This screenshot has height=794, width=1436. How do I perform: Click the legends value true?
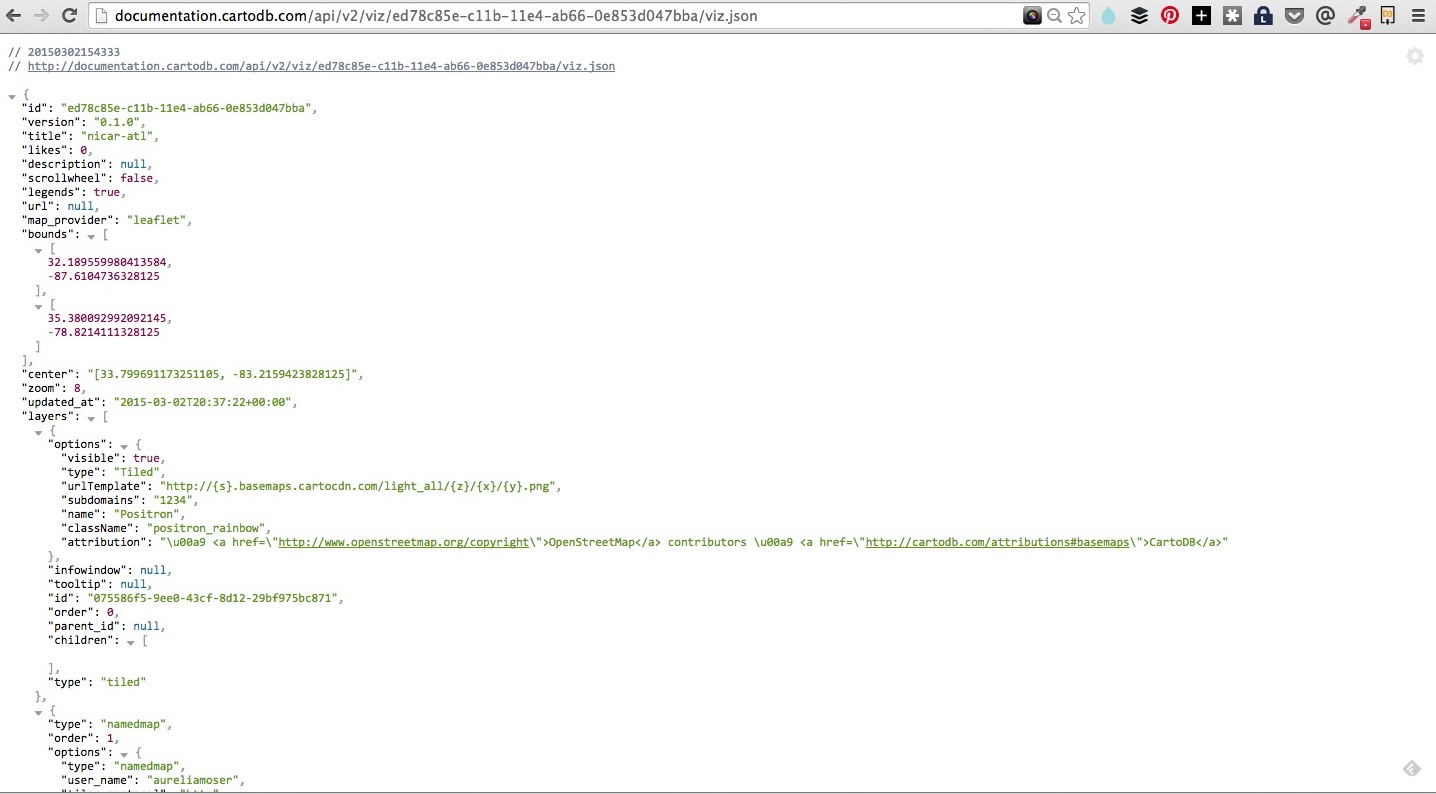[x=107, y=192]
